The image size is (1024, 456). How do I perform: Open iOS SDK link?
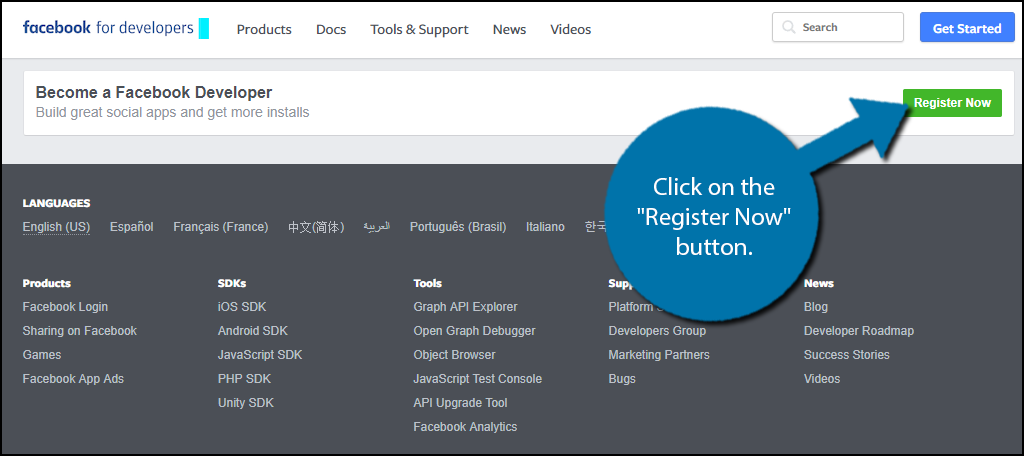[242, 306]
